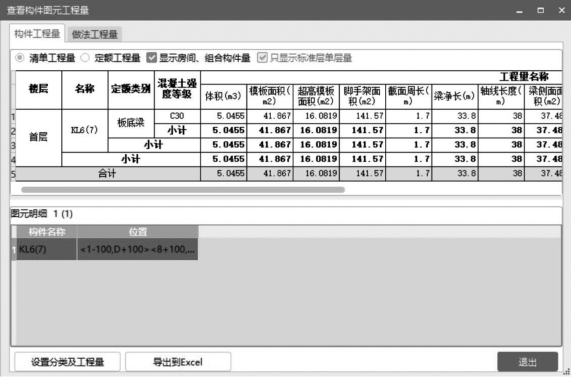
Task: Click the 设置分类及工程量 button
Action: (67, 362)
